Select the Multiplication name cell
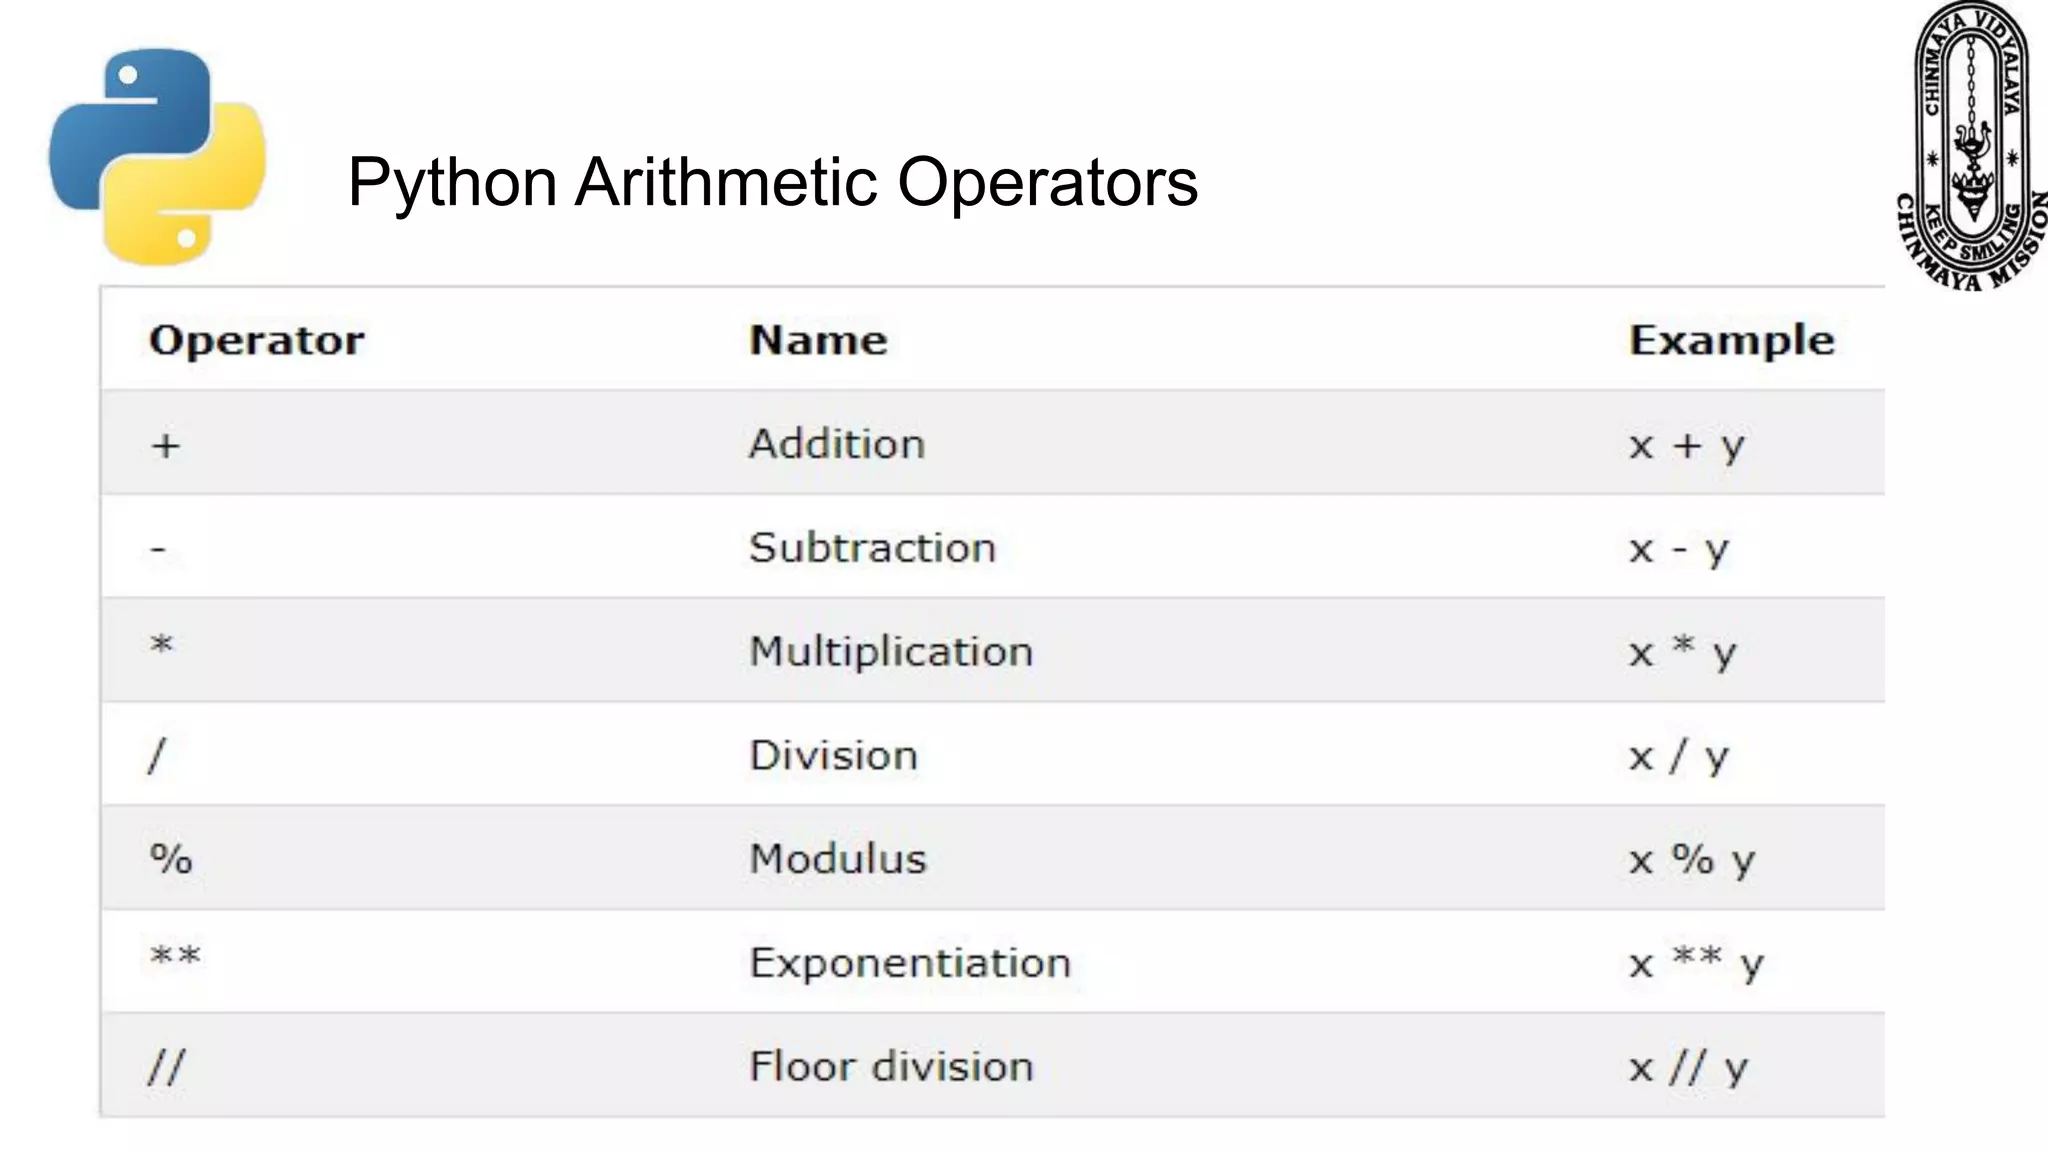The height and width of the screenshot is (1152, 2048). [x=891, y=652]
